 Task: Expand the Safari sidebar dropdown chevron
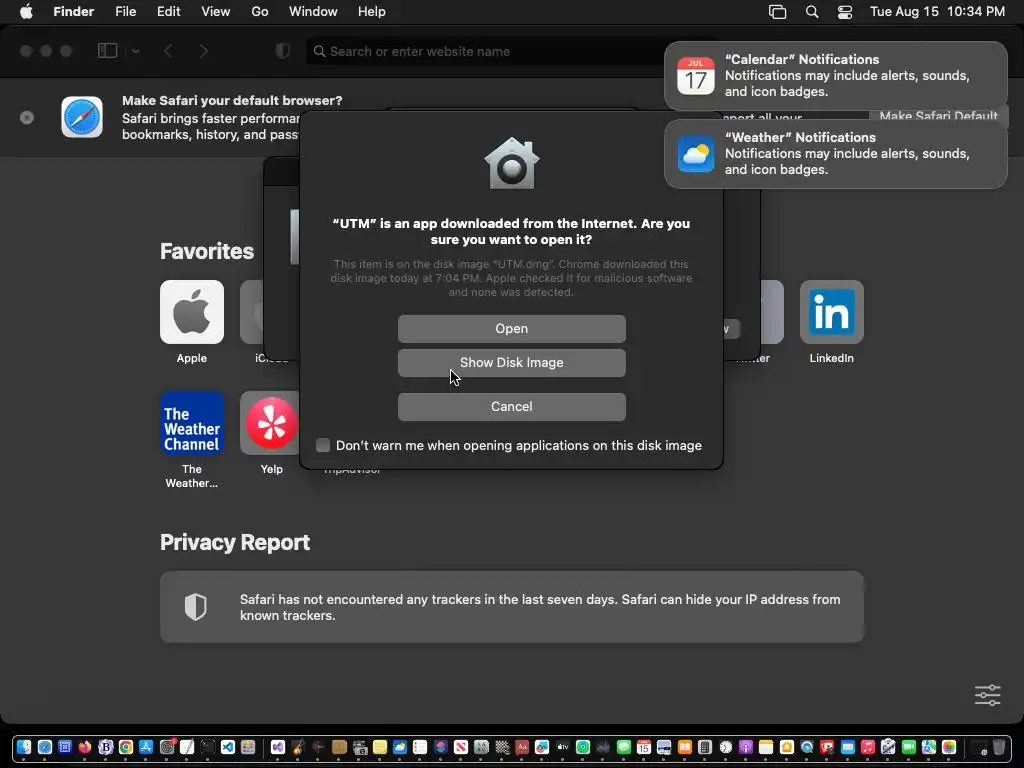click(x=136, y=51)
